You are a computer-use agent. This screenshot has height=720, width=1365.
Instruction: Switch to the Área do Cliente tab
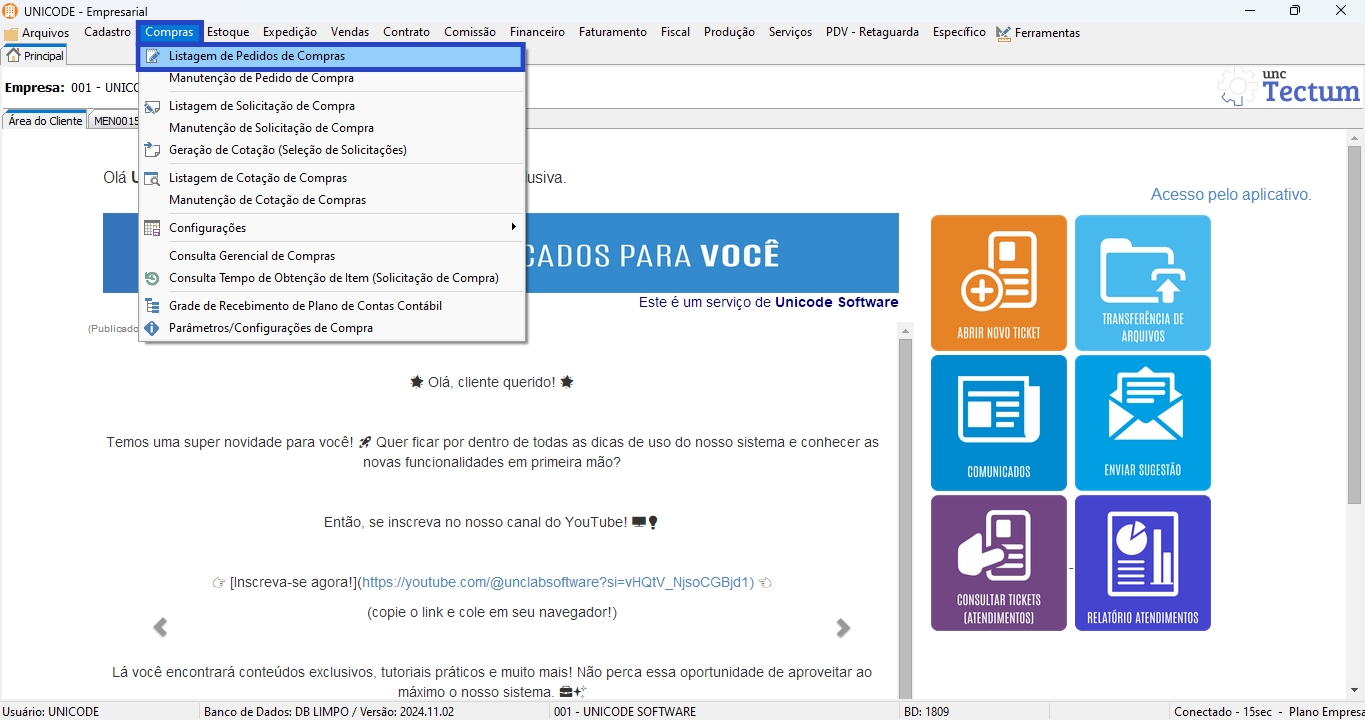(x=45, y=121)
